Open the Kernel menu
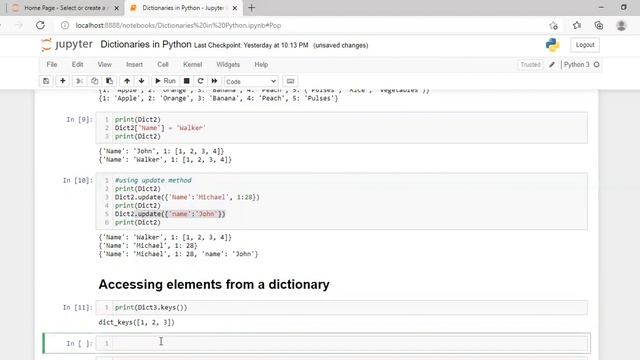 192,64
